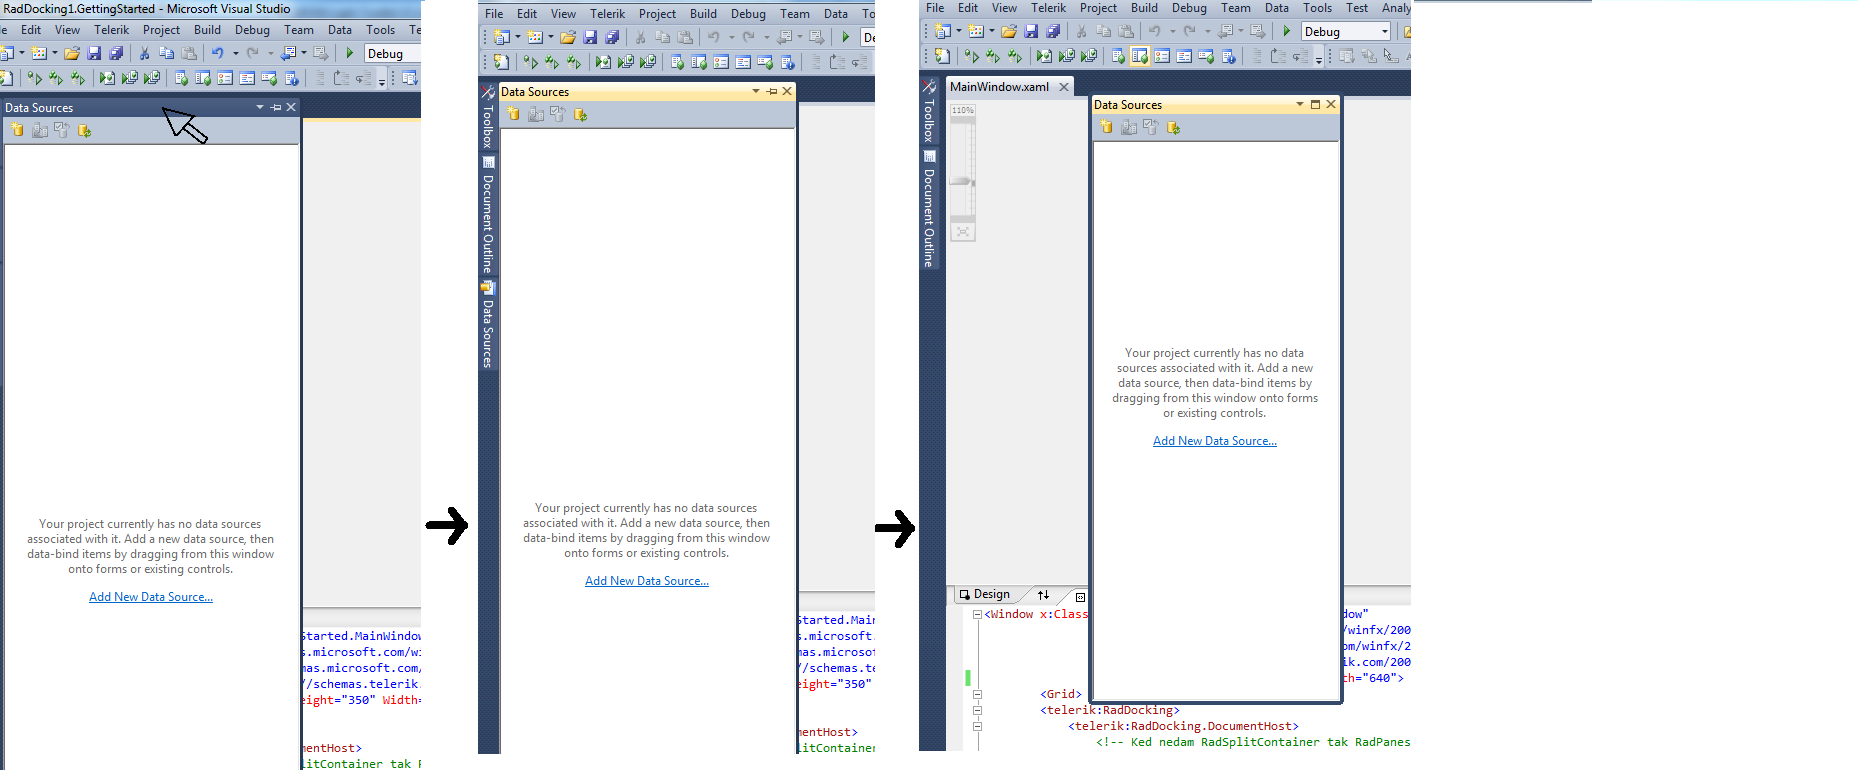Click Save icon in right screenshot toolbar
Viewport: 1858px width, 778px height.
[1031, 31]
